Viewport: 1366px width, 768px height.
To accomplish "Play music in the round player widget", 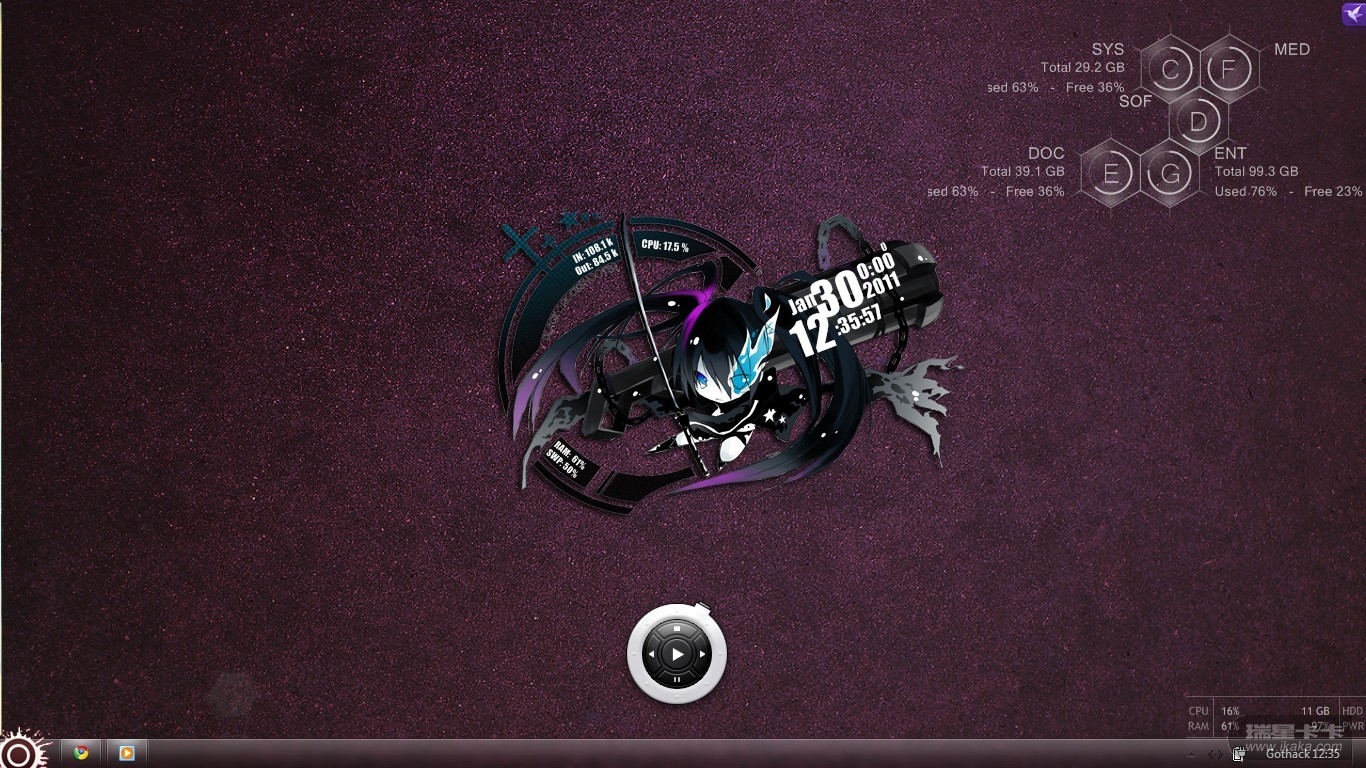I will [x=677, y=654].
